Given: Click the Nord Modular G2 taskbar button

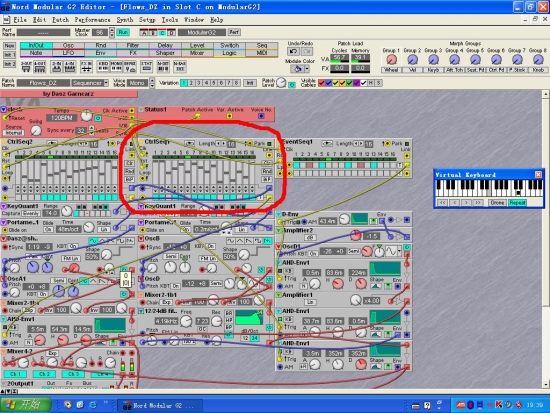Looking at the screenshot, I should (x=159, y=405).
